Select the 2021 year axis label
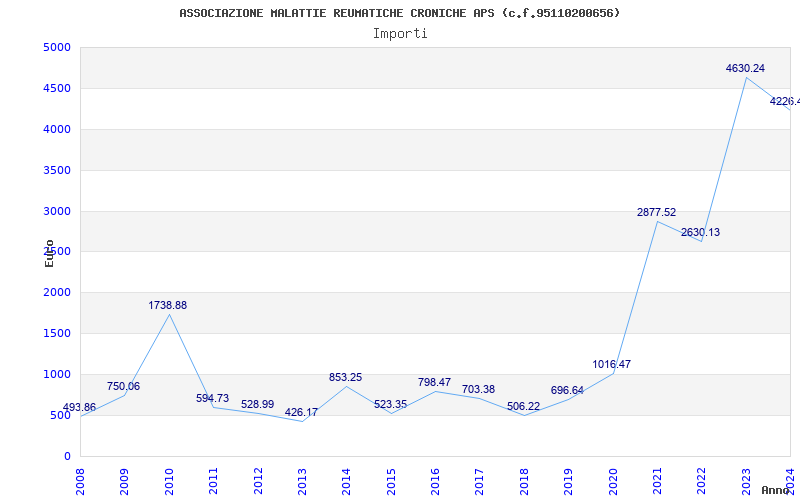800x500 pixels. 657,480
